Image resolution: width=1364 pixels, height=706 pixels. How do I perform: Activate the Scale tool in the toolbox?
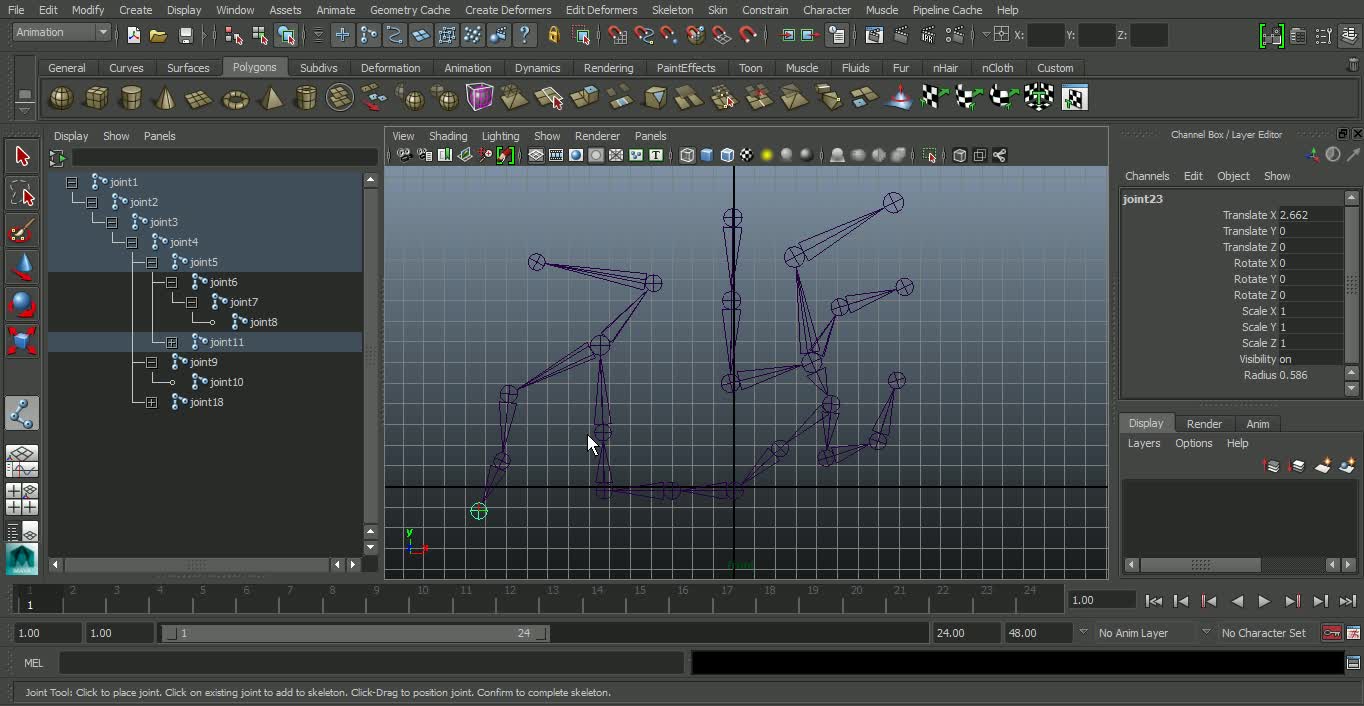(22, 341)
